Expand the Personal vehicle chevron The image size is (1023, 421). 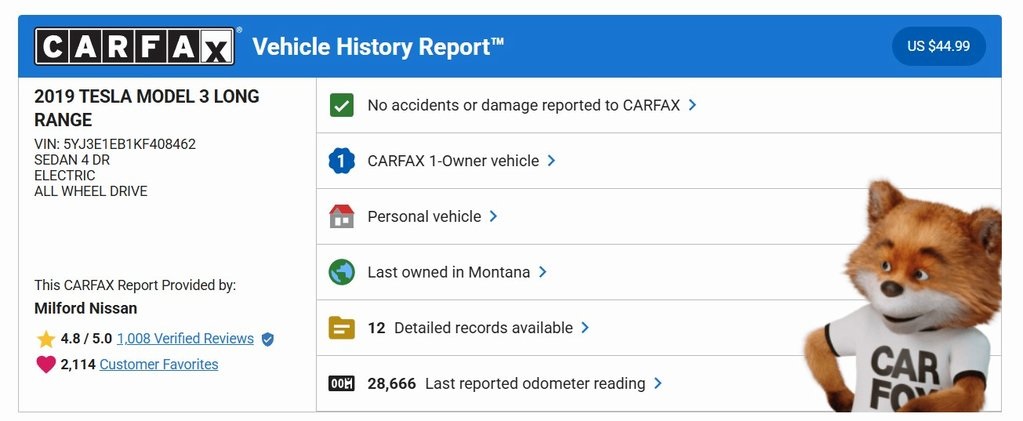[x=493, y=216]
